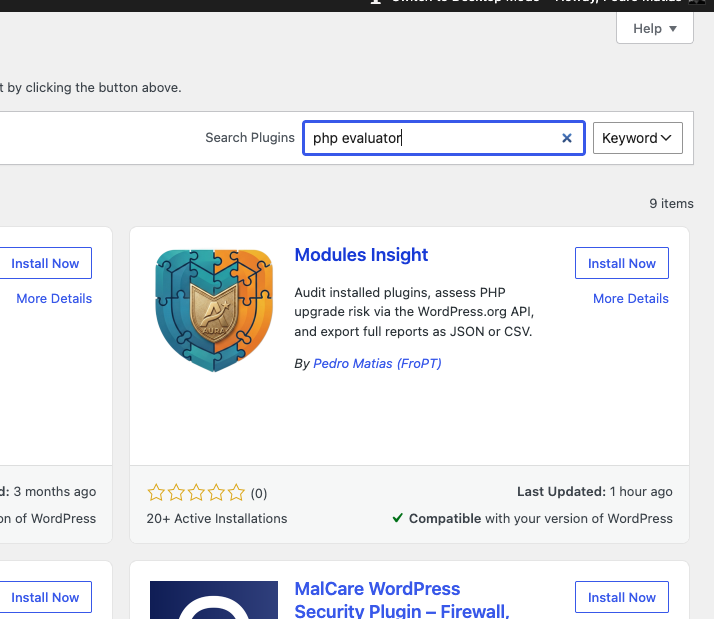Click the 'Search Plugins' label
714x619 pixels.
click(x=250, y=138)
